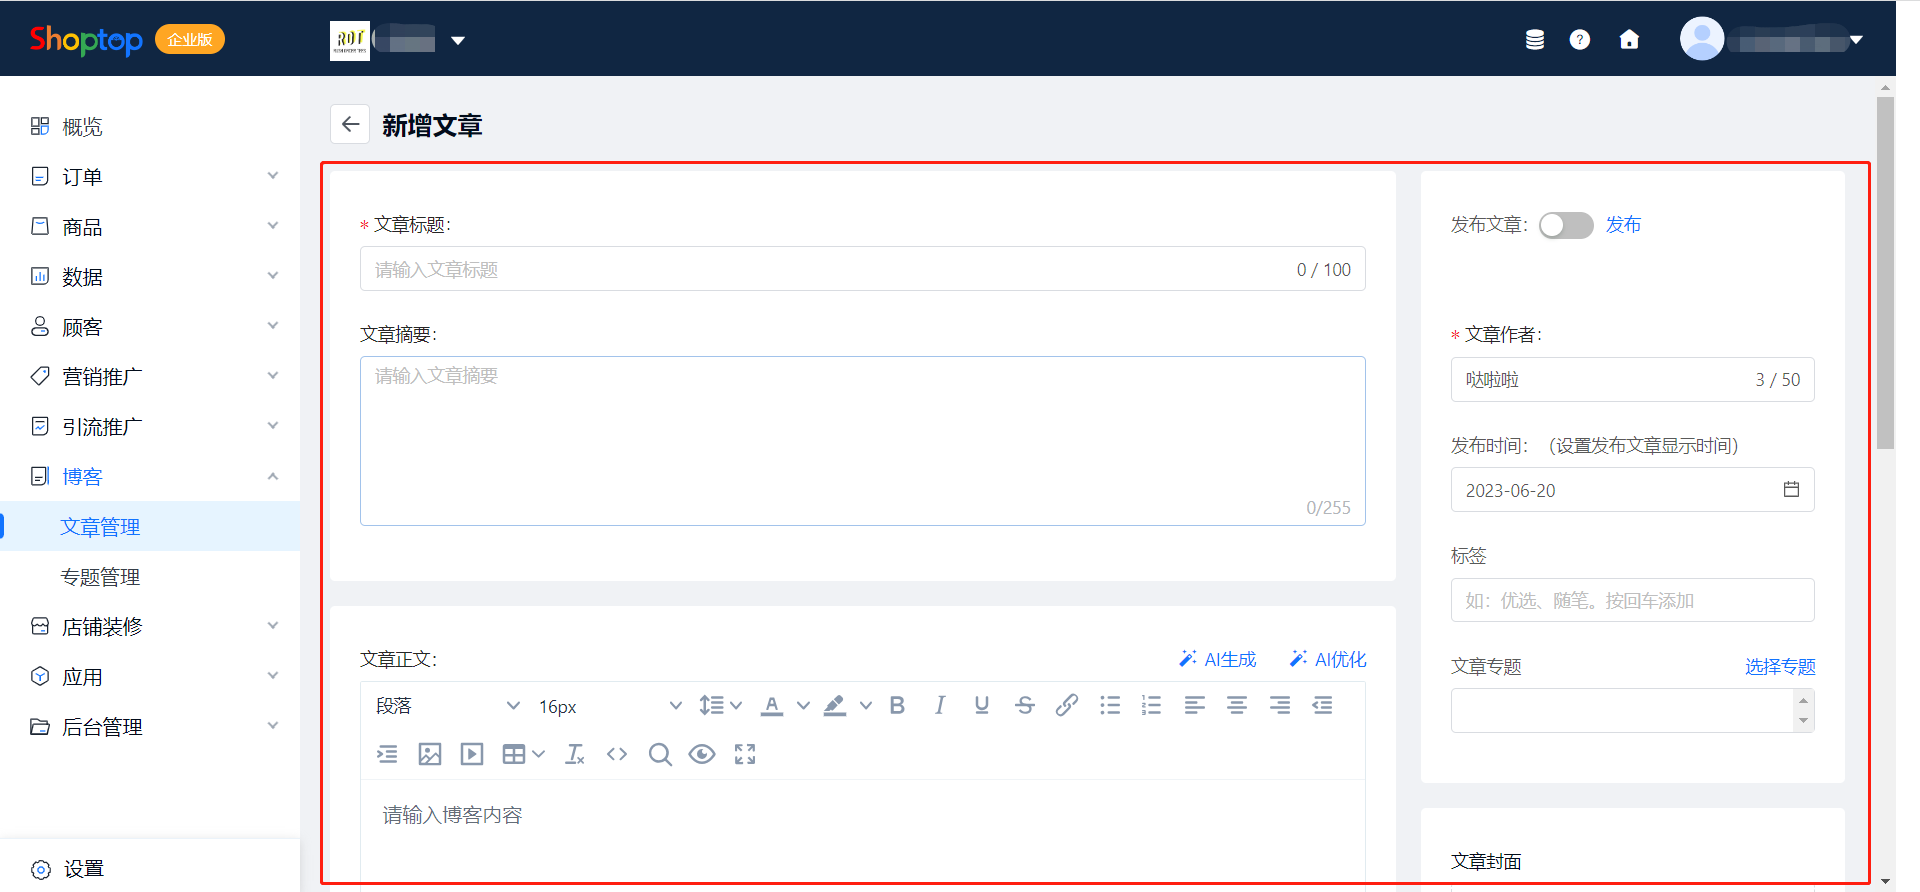Screen dimensions: 1920x892
Task: Focus the 文章摘要 summary textarea
Action: click(863, 441)
